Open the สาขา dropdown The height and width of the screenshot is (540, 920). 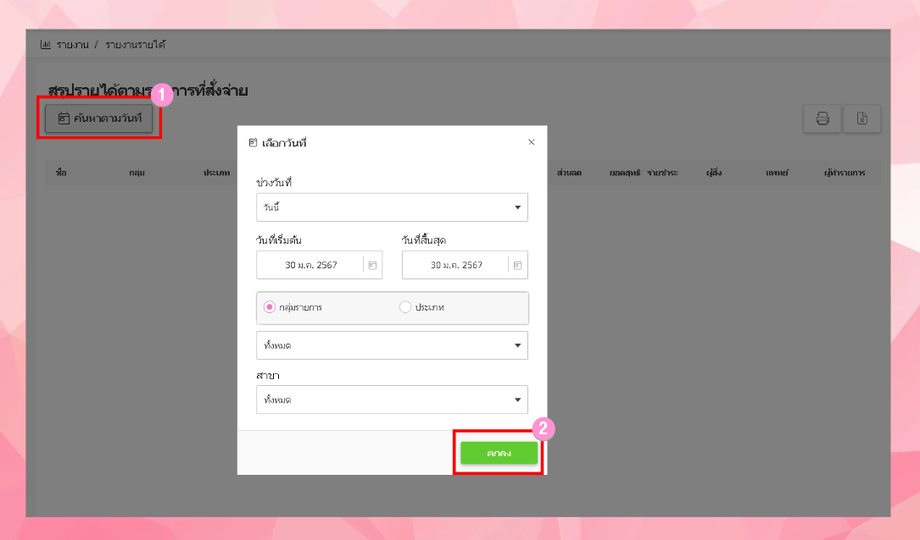point(392,400)
